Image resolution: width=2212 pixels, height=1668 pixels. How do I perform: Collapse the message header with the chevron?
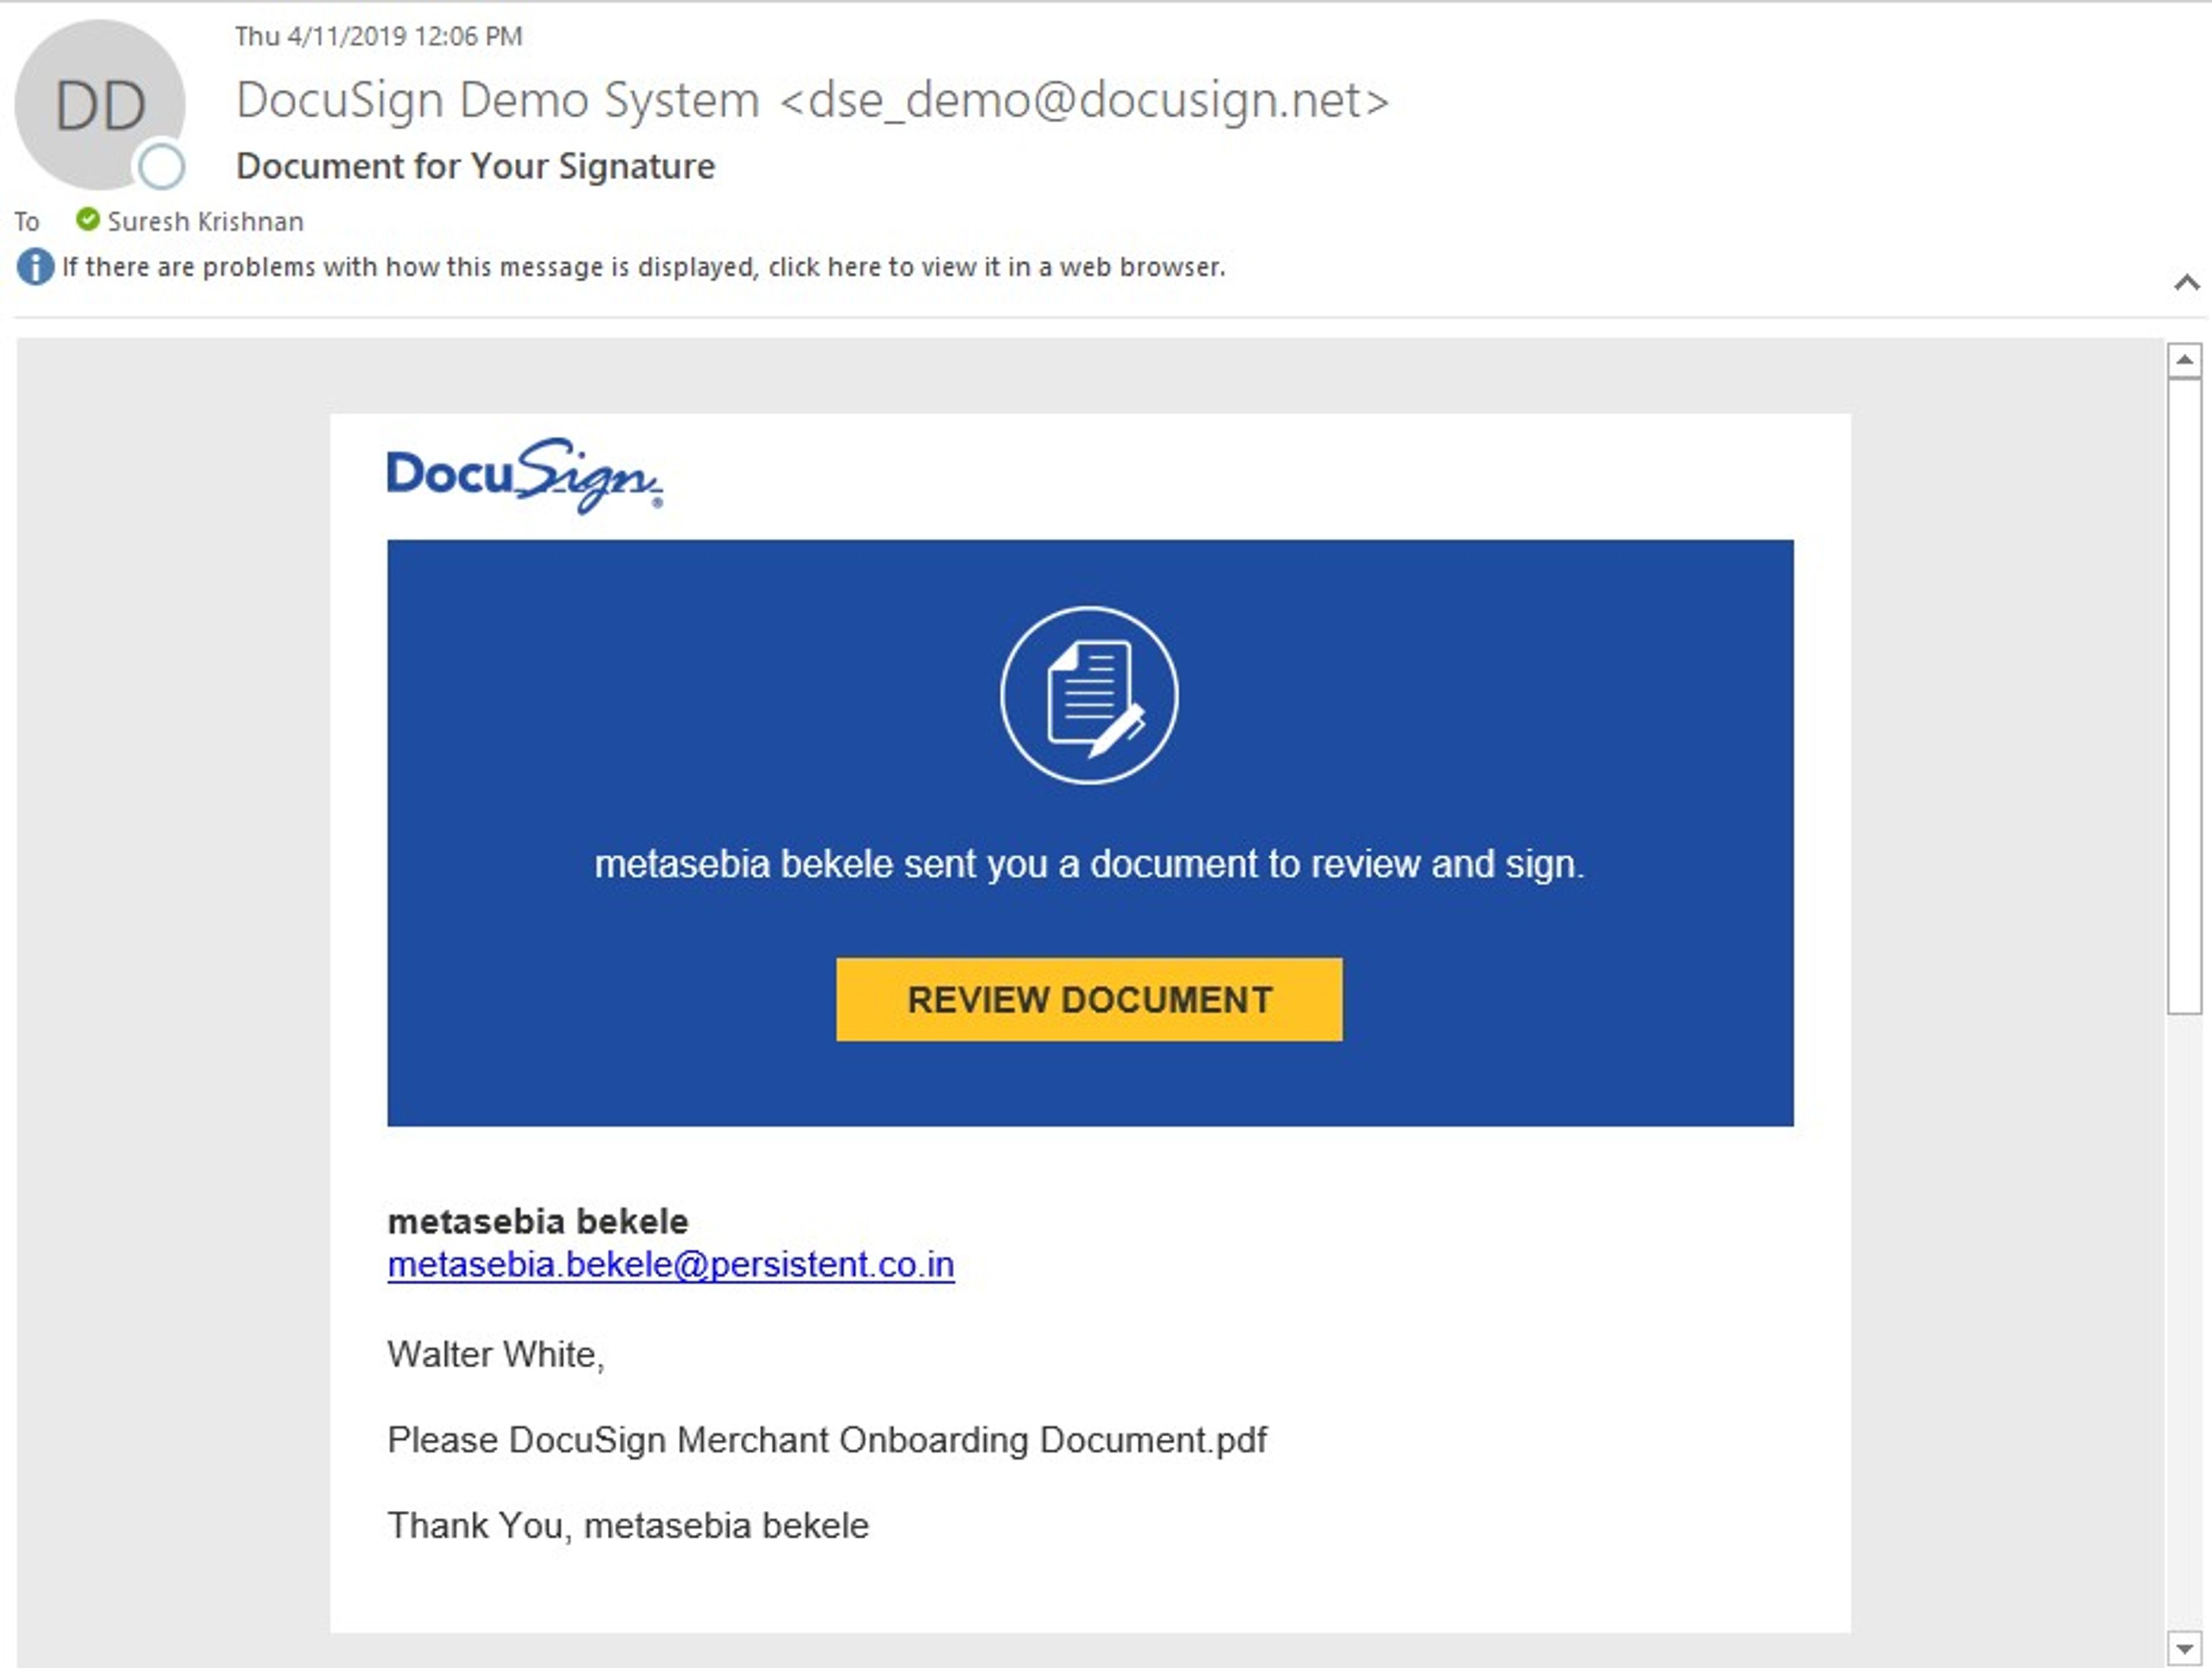2186,283
